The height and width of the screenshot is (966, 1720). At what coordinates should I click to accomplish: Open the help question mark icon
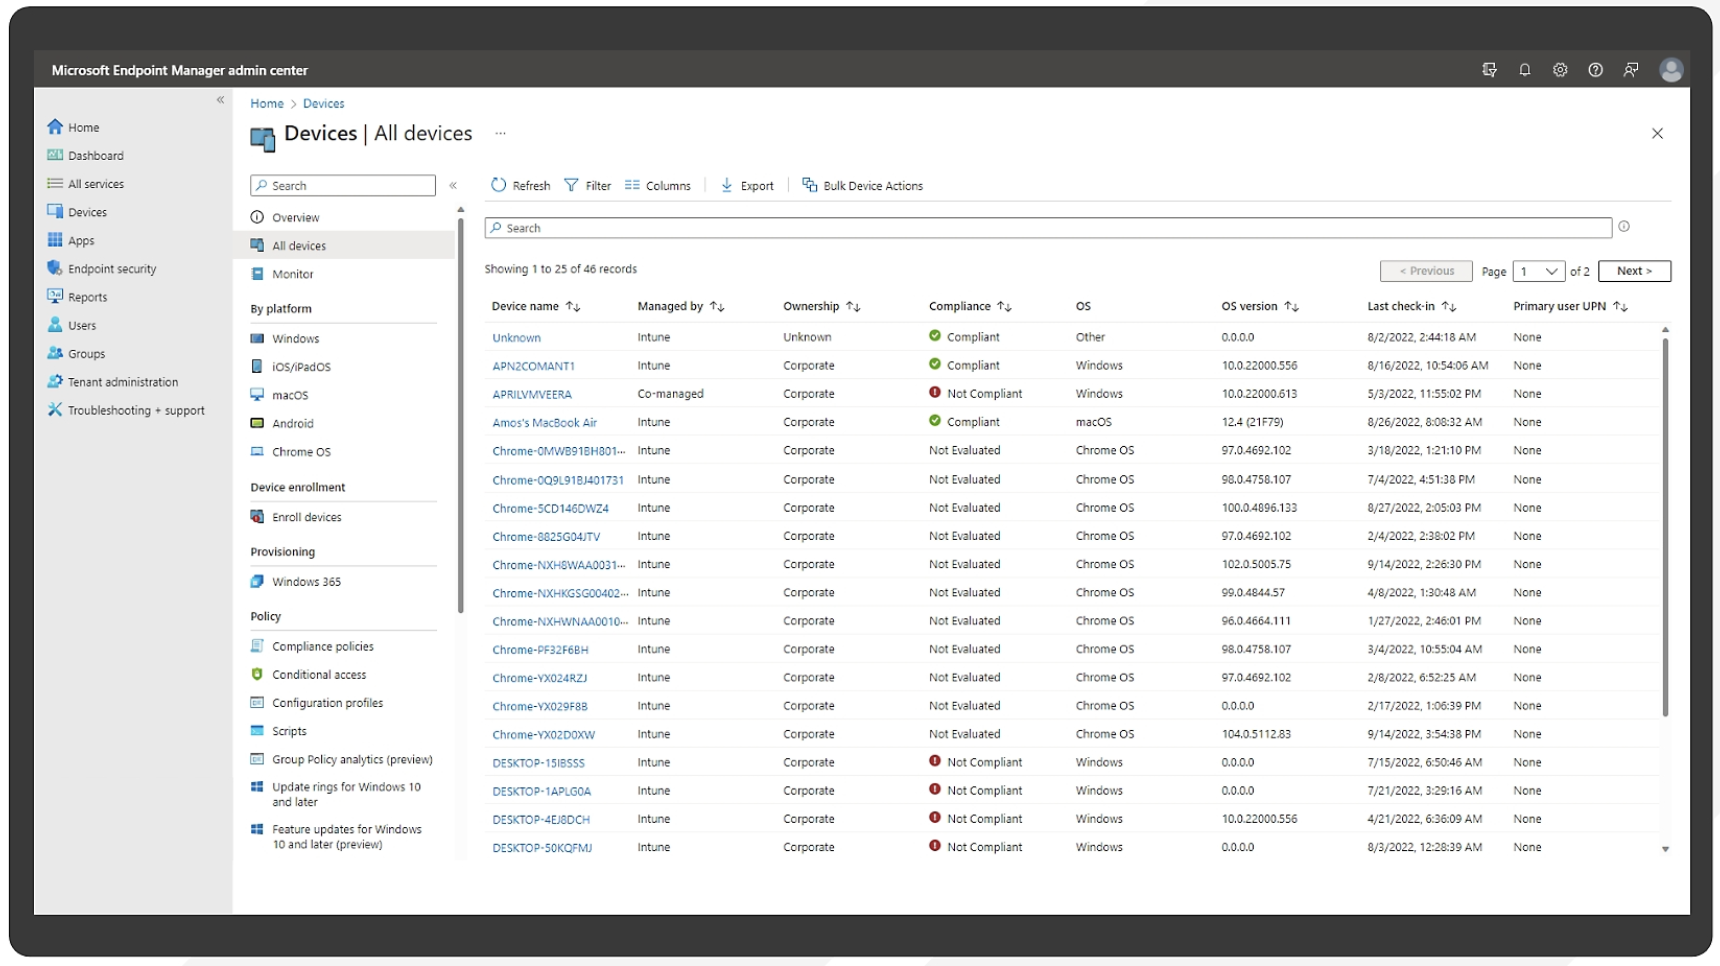(1596, 70)
